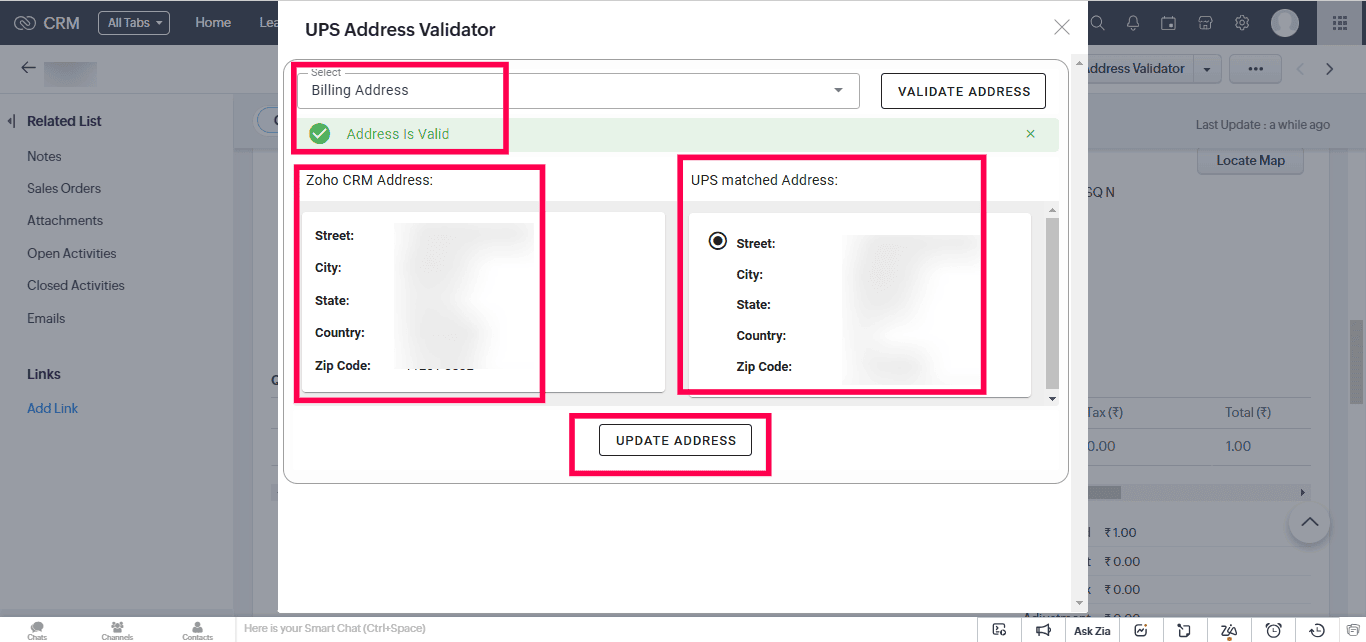1366x642 pixels.
Task: Open Closed Activities related list
Action: click(76, 285)
